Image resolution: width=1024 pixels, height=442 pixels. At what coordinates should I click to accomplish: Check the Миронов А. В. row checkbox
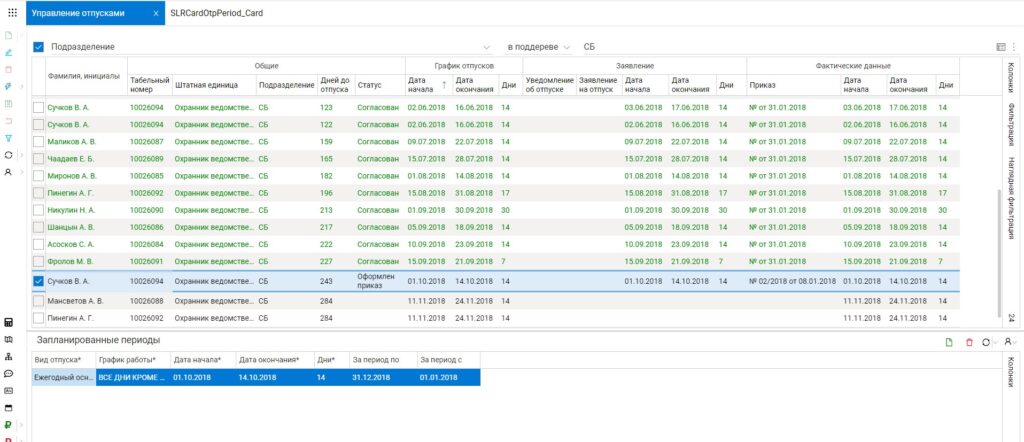coord(39,176)
